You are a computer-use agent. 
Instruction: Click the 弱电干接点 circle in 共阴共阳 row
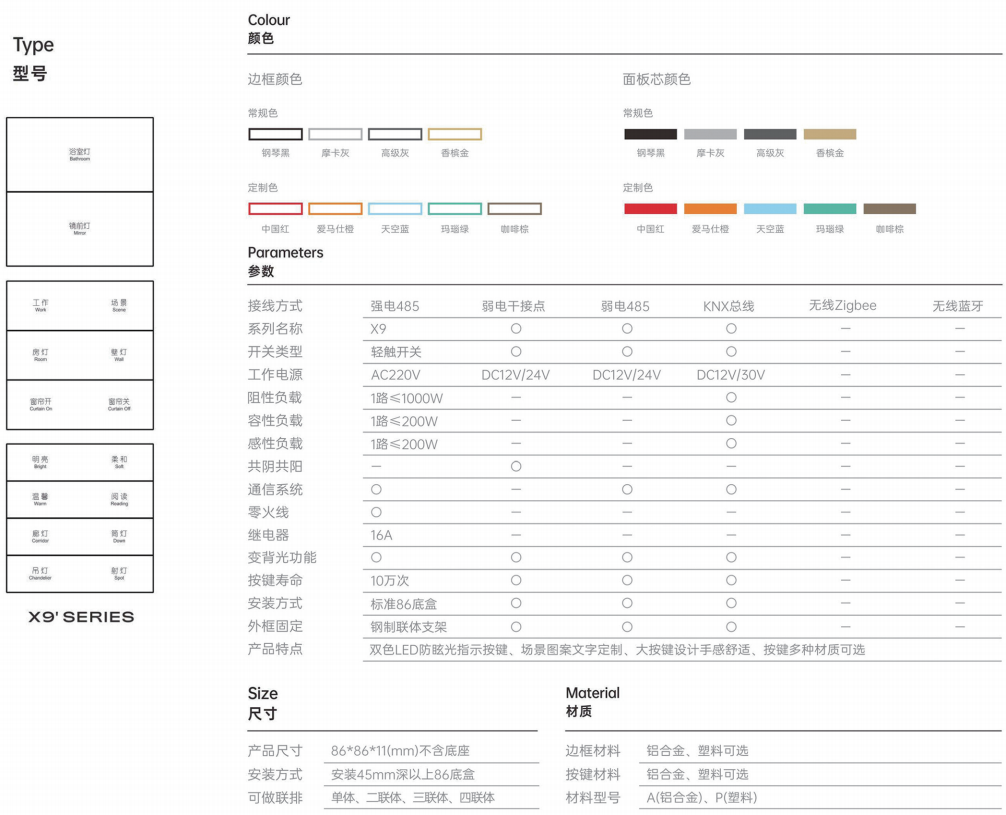click(x=516, y=467)
